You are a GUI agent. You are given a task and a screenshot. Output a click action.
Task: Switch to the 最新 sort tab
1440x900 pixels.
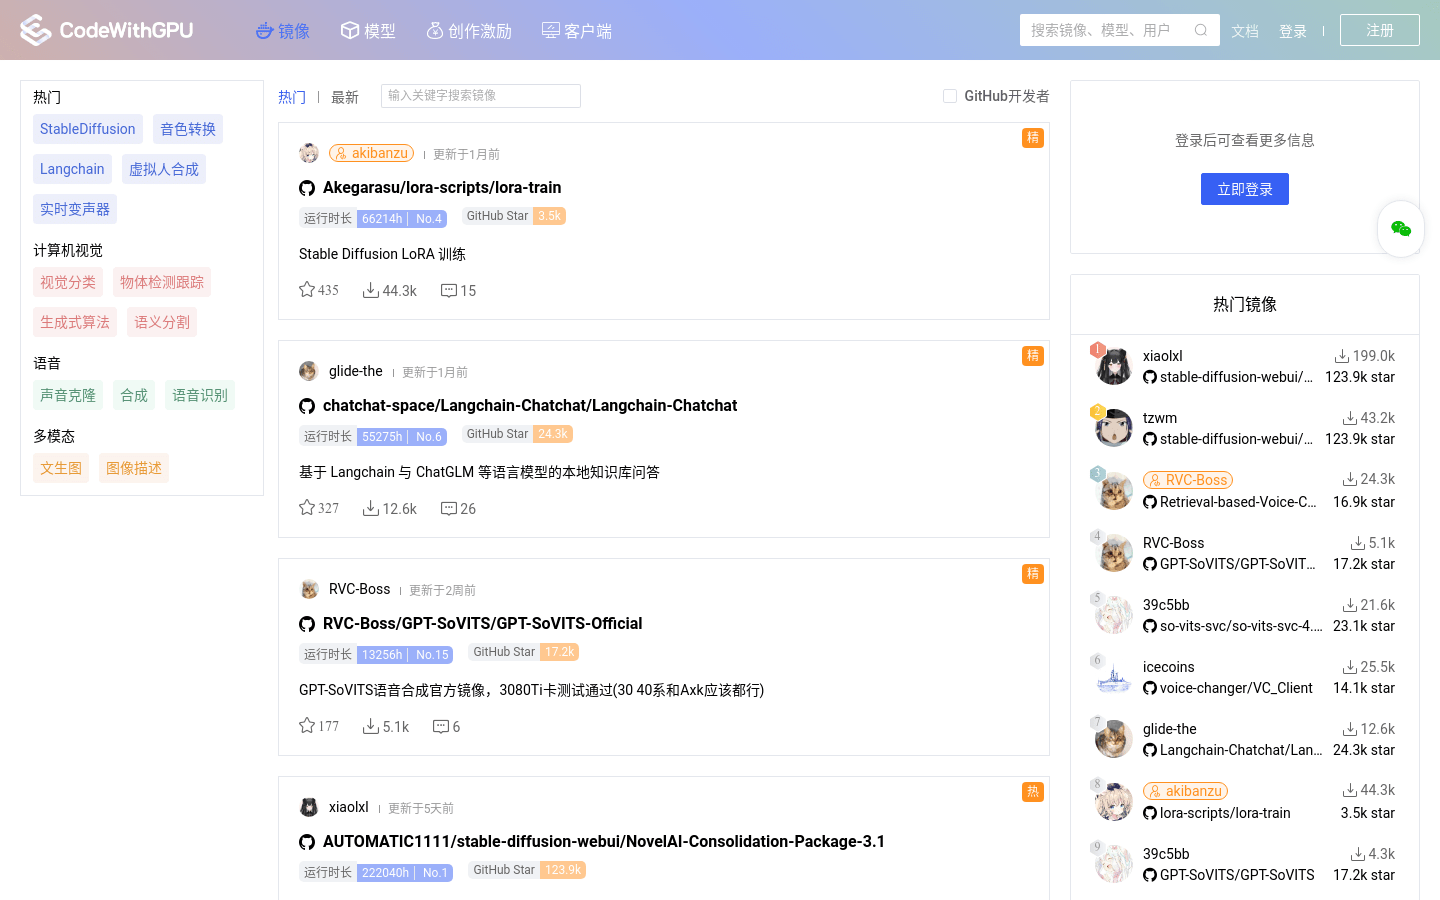tap(345, 97)
